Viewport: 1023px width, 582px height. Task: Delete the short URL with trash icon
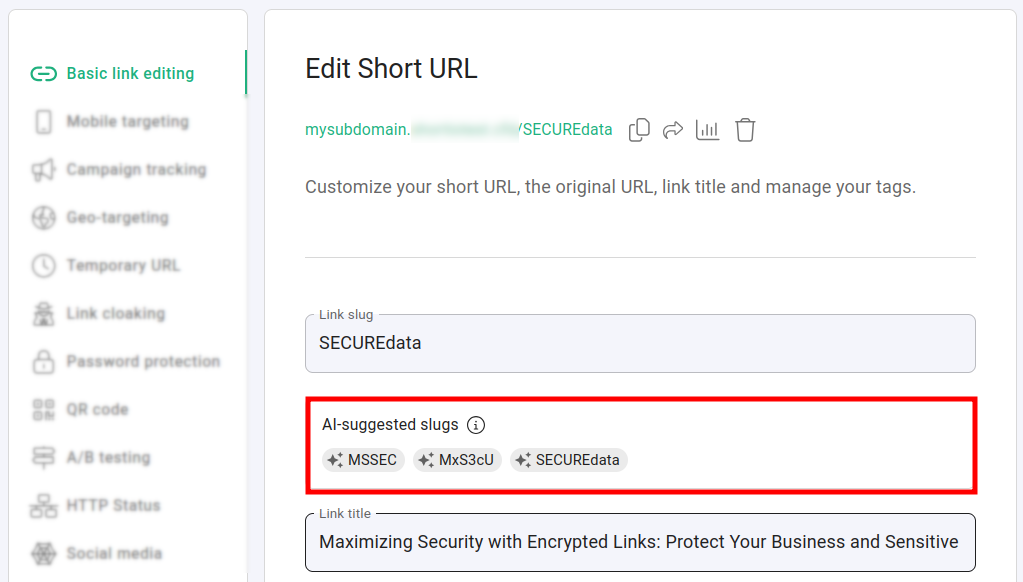pos(745,130)
